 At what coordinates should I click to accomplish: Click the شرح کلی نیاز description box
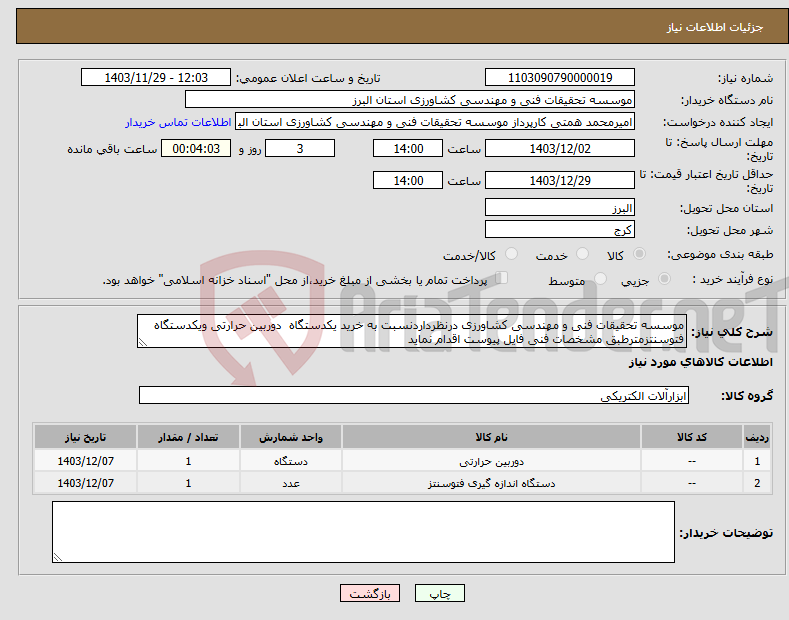[412, 332]
